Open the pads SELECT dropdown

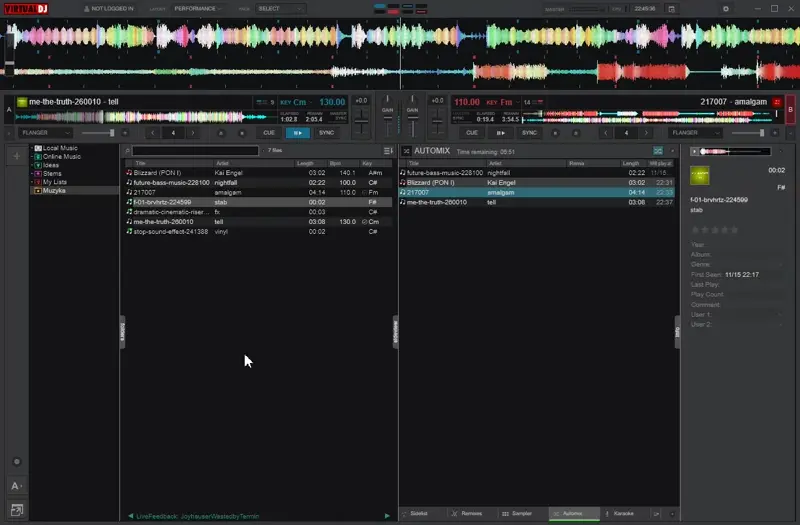tap(281, 9)
